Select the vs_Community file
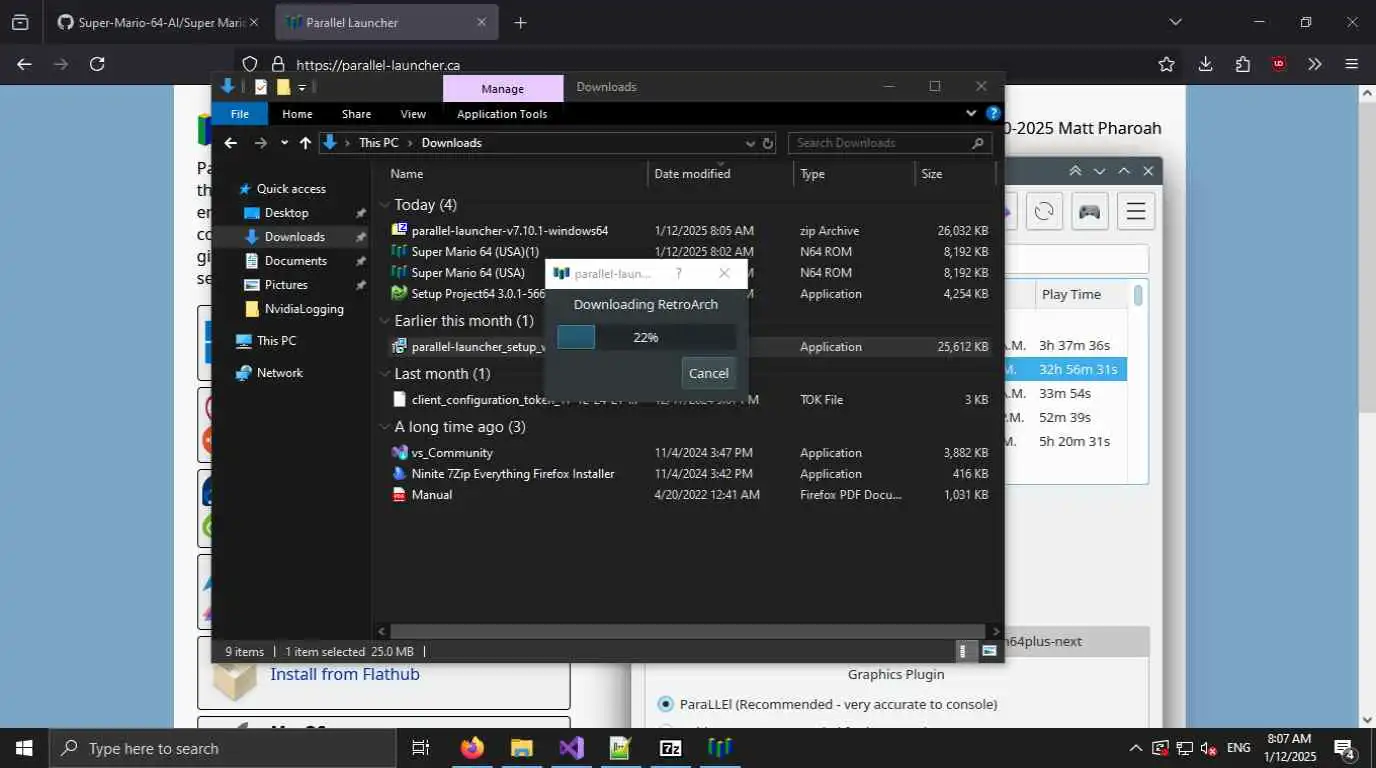This screenshot has width=1376, height=768. point(452,453)
